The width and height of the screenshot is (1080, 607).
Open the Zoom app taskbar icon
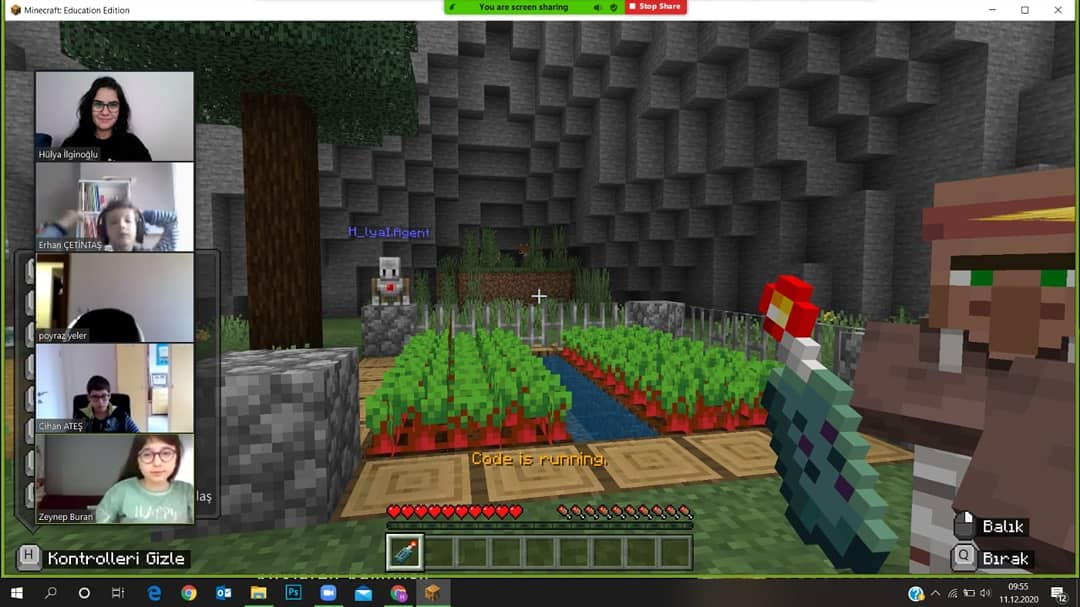click(x=328, y=594)
